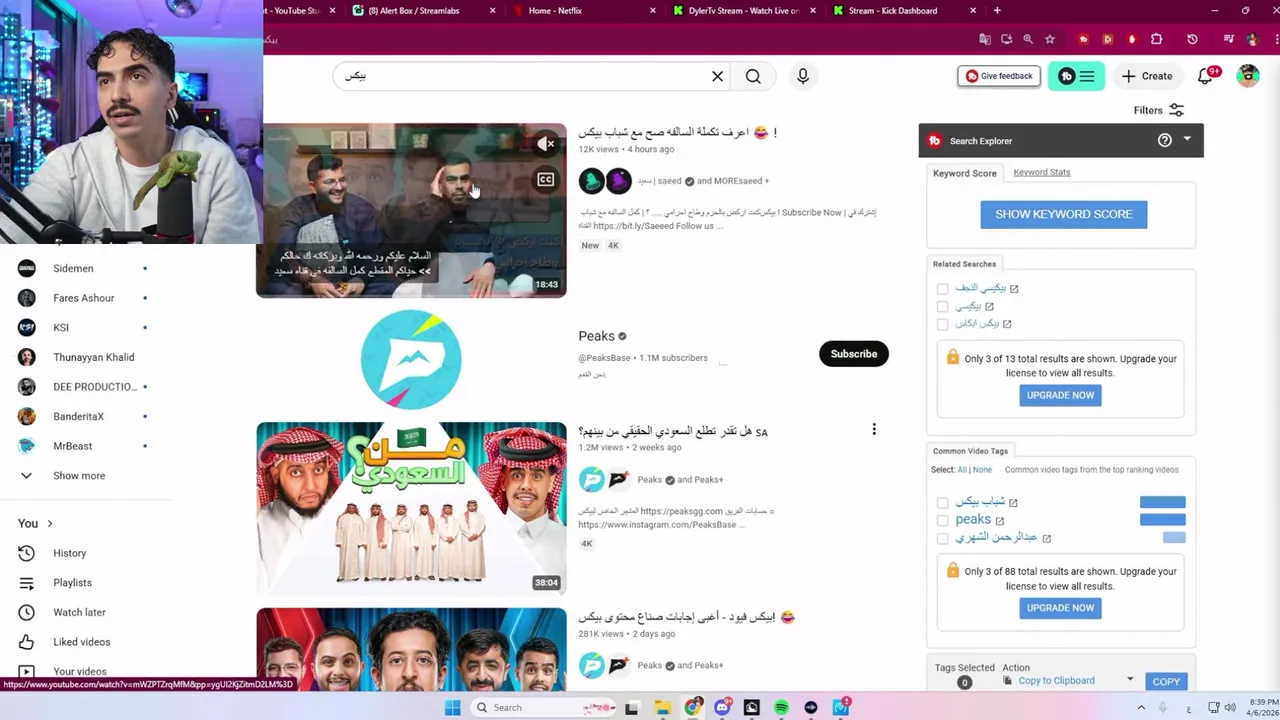Screen dimensions: 1280x720
Task: Open Spotify from taskbar
Action: (781, 708)
